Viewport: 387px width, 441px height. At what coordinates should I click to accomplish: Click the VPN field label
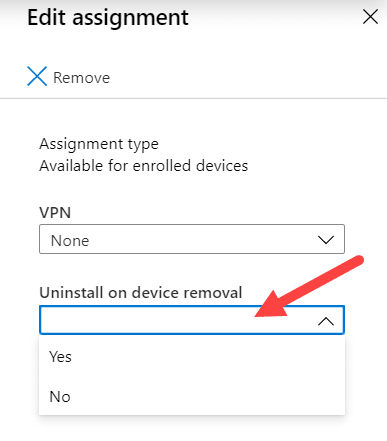(x=55, y=213)
